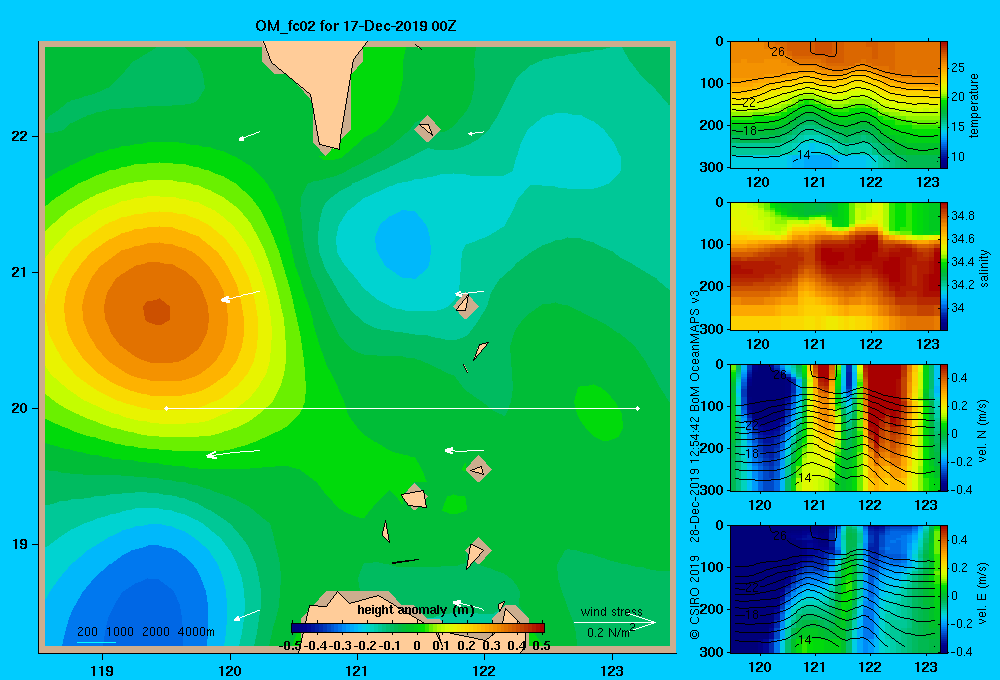Select the northward velocity cross-section panel
Screen dimensions: 1000x680
click(834, 427)
